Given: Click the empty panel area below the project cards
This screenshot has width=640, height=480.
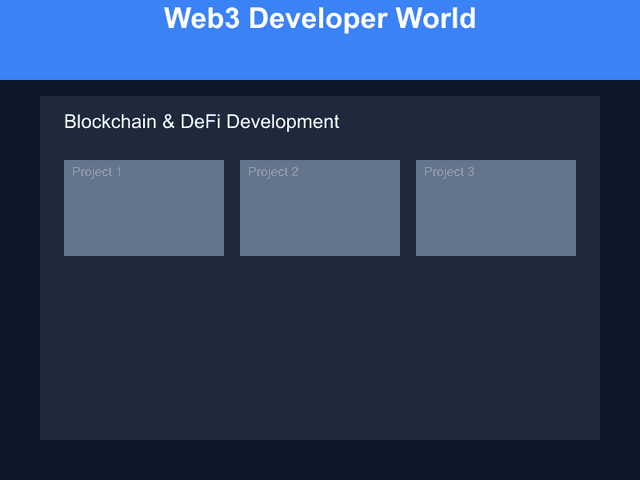Looking at the screenshot, I should (x=320, y=350).
